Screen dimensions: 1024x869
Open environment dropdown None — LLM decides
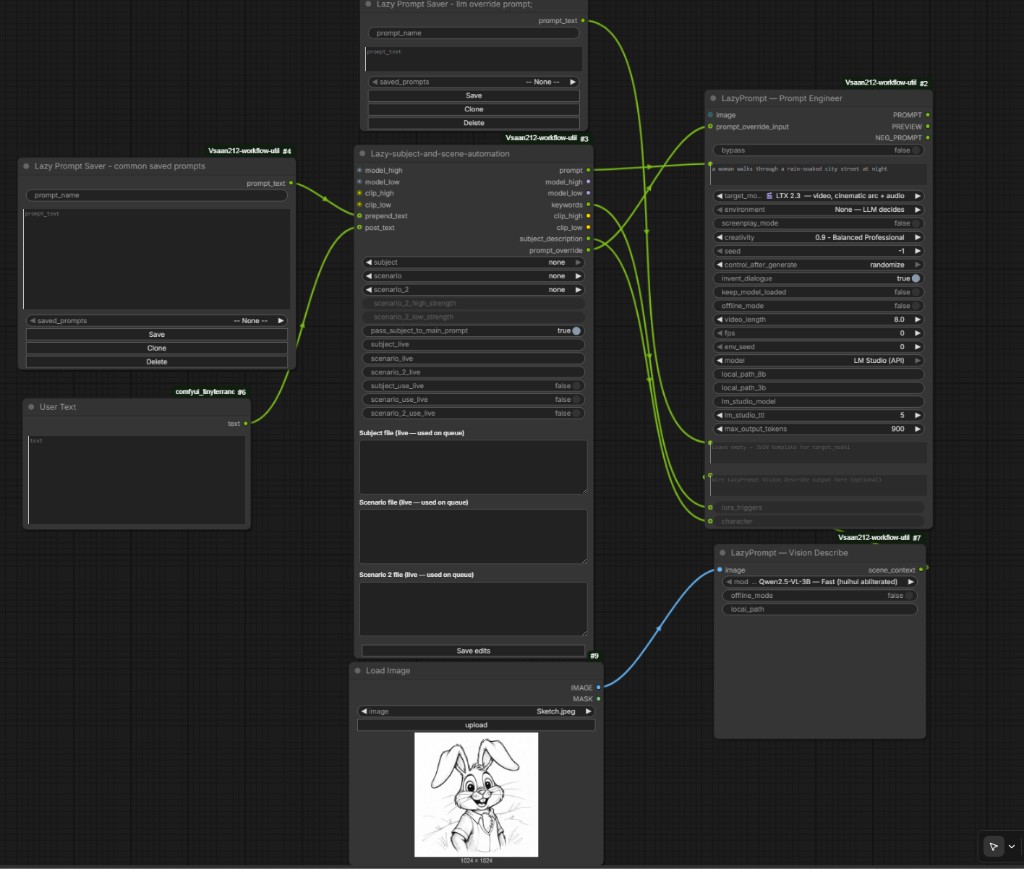click(x=818, y=210)
